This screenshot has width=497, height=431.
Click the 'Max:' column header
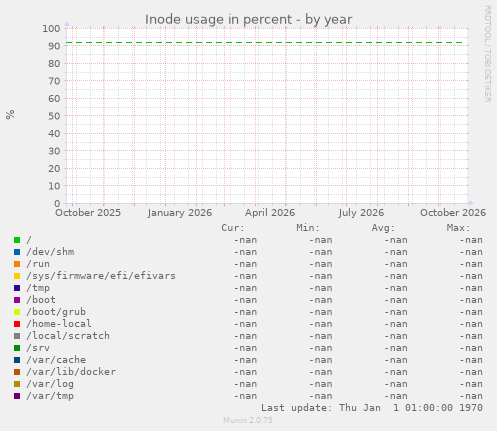click(458, 228)
